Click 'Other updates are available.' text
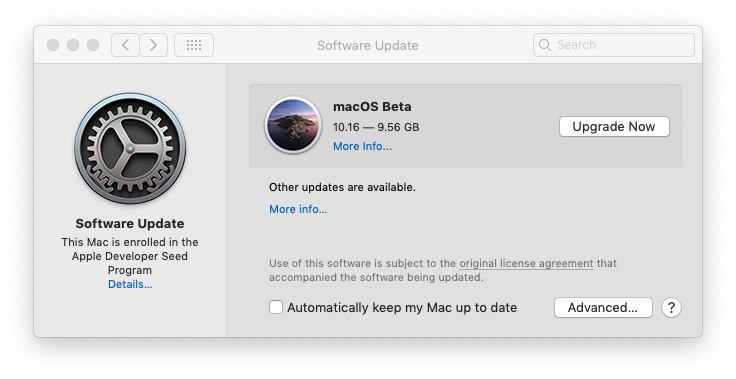This screenshot has width=736, height=379. [x=342, y=187]
